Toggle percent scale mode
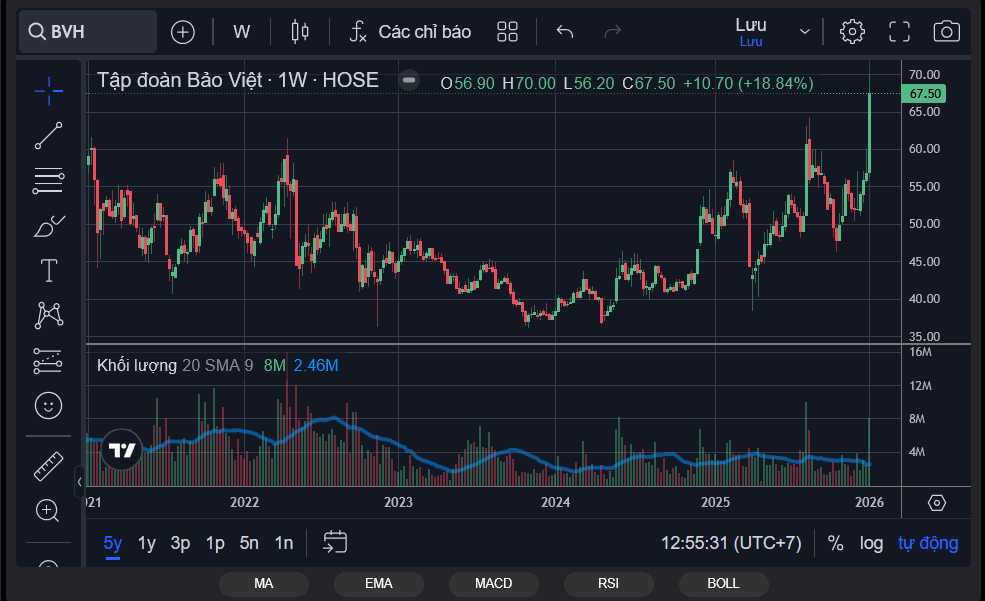Viewport: 985px width, 601px height. [x=835, y=543]
